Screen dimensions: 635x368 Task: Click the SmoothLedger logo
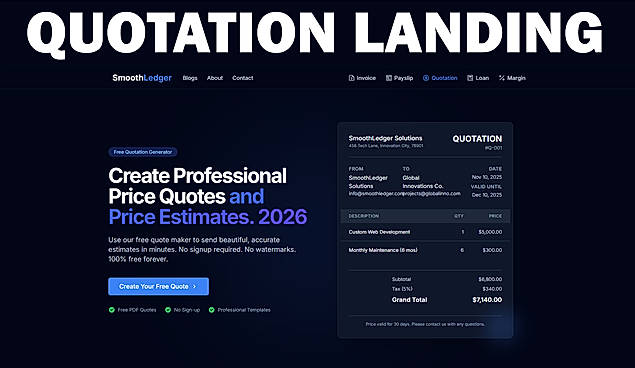(142, 78)
